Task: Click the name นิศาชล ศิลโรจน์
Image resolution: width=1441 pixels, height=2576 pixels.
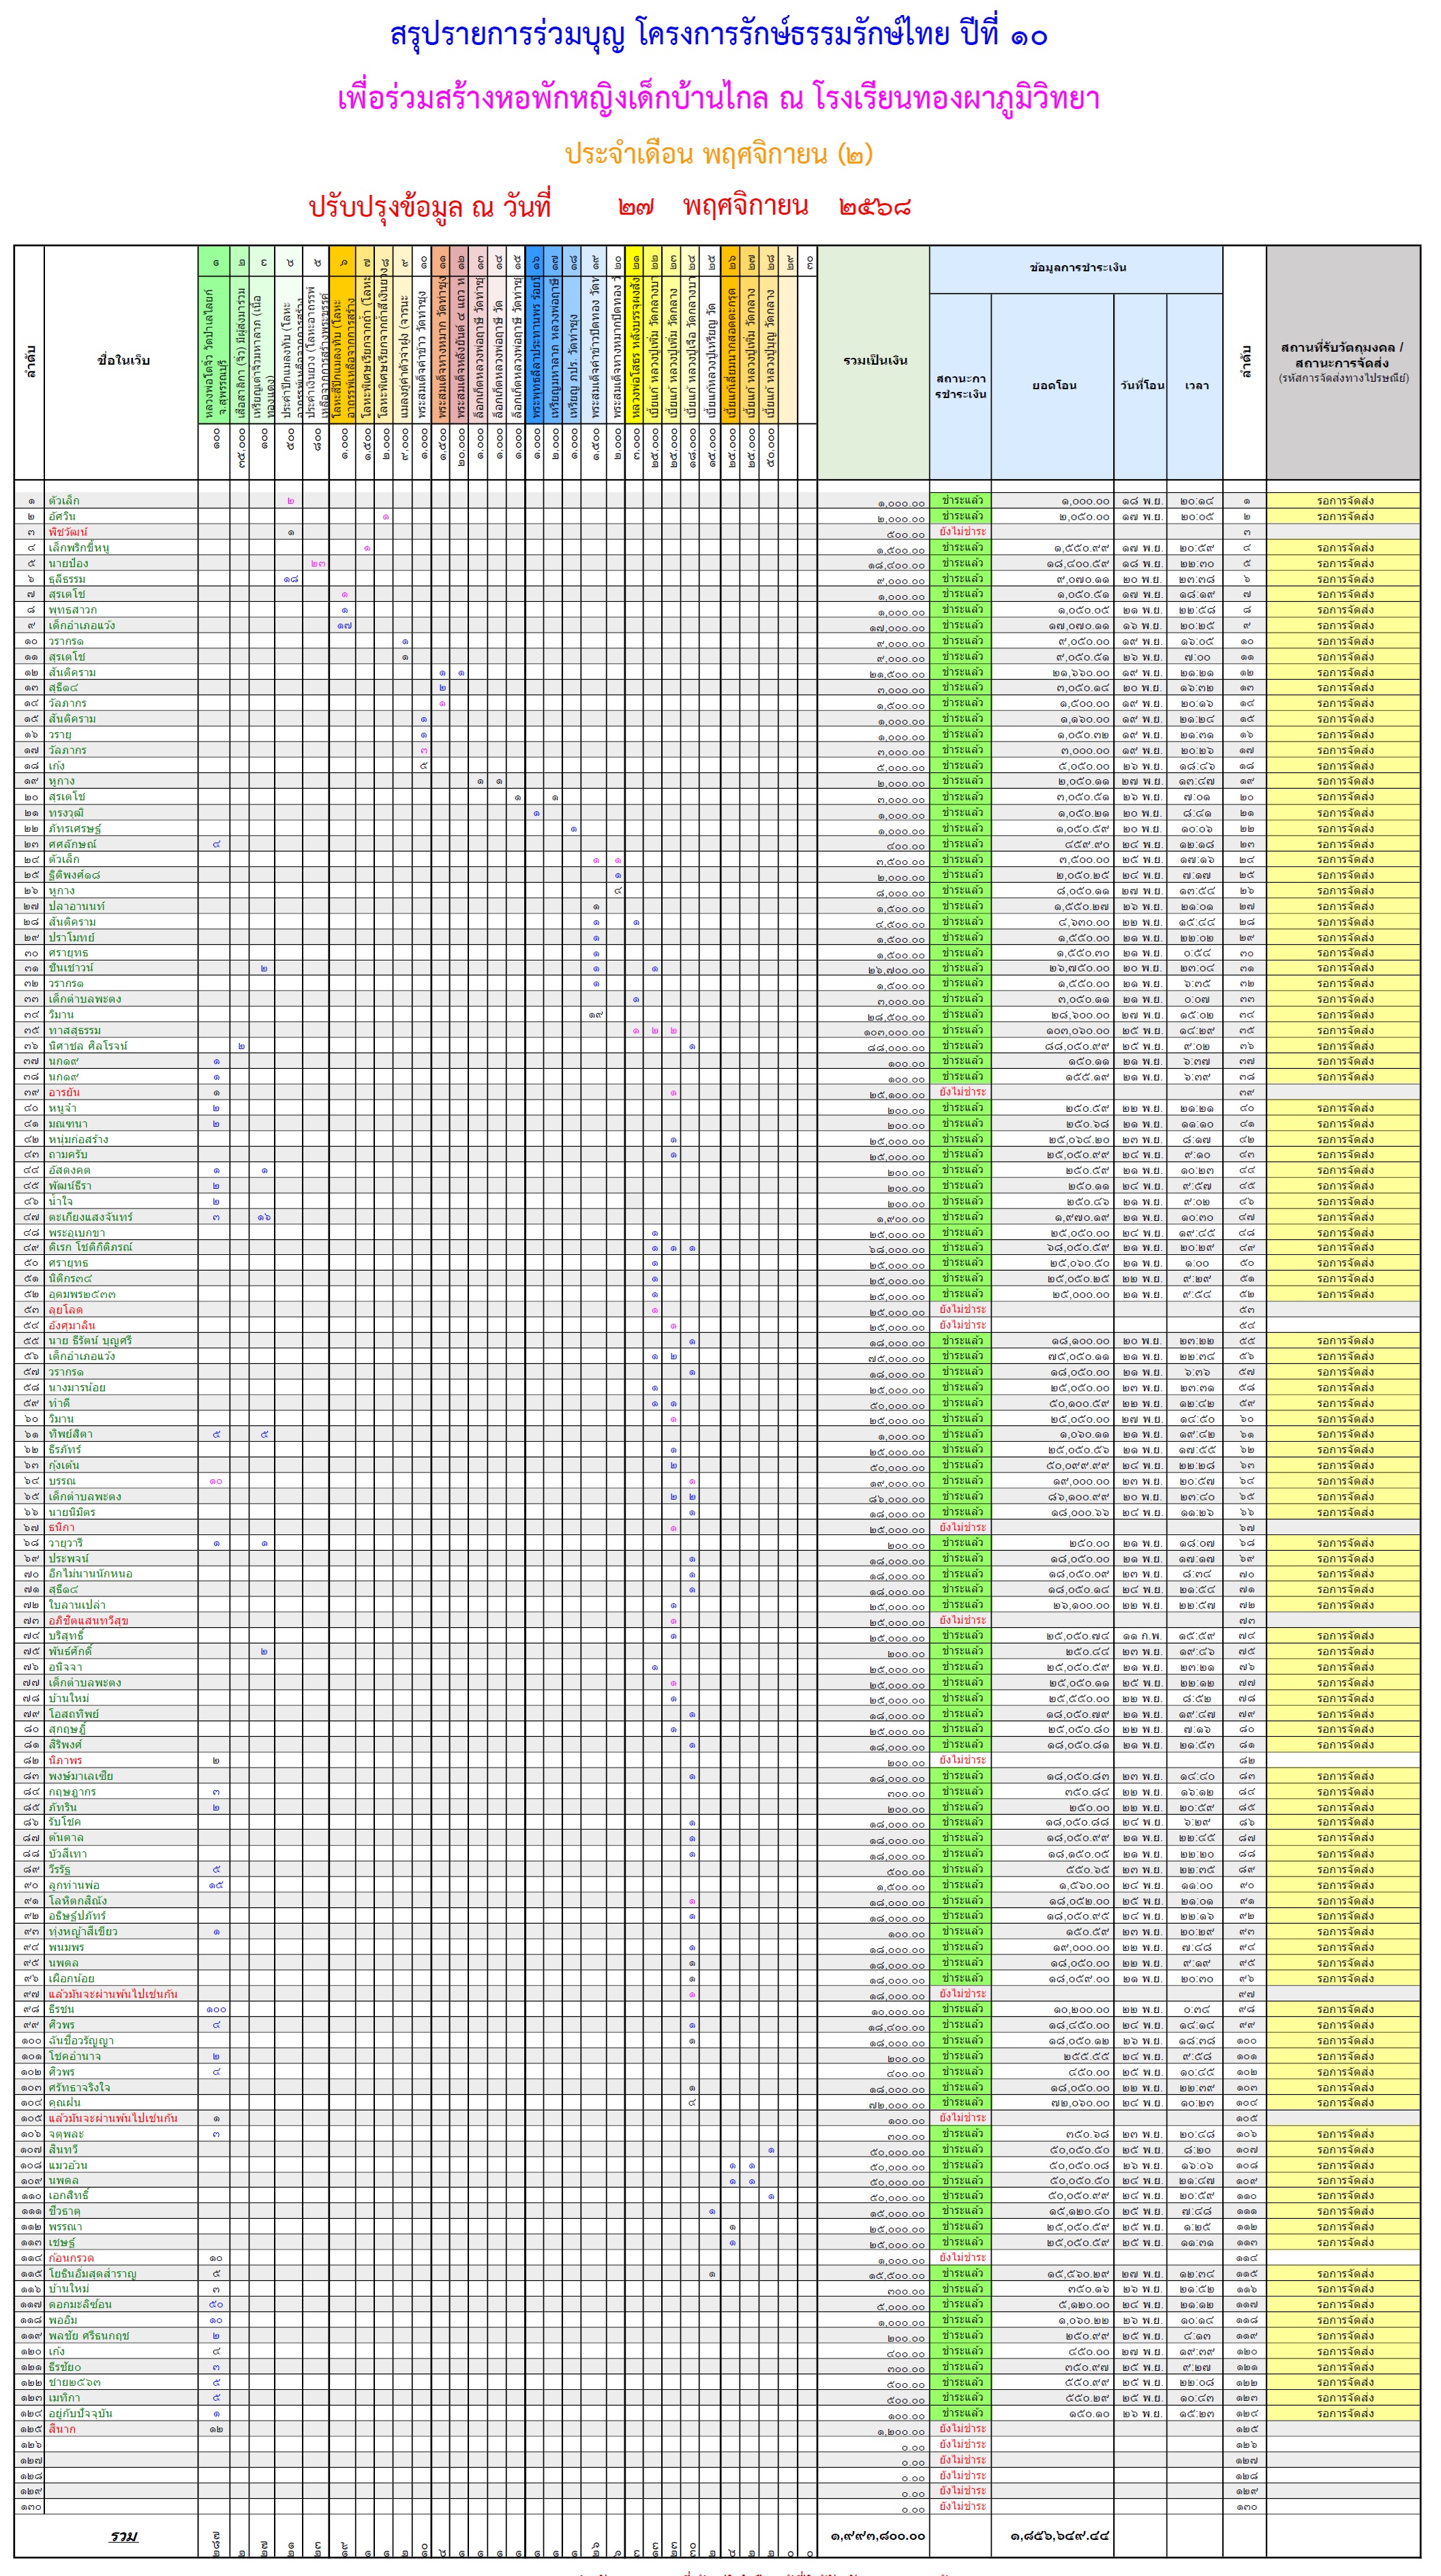Action: coord(88,1046)
